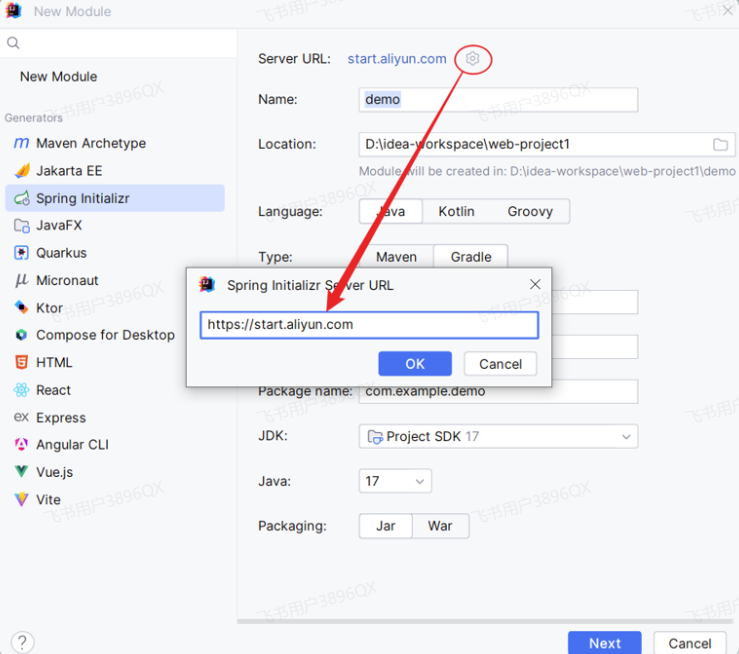Click the Server URL settings gear icon
This screenshot has height=654, width=739.
tap(472, 58)
